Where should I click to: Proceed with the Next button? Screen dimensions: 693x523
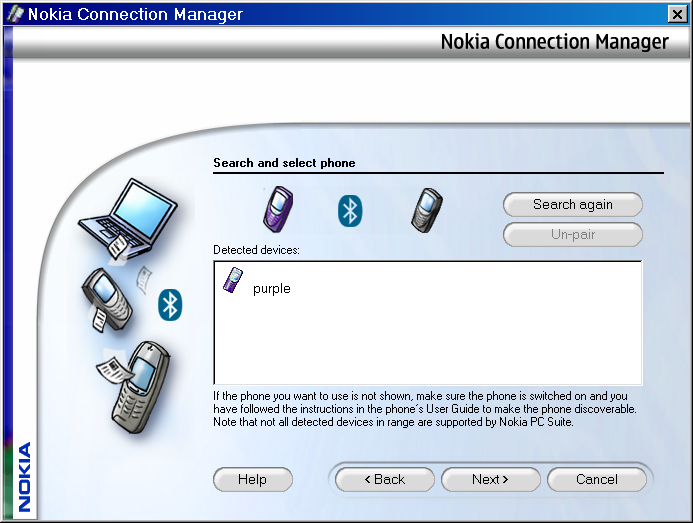pyautogui.click(x=491, y=480)
